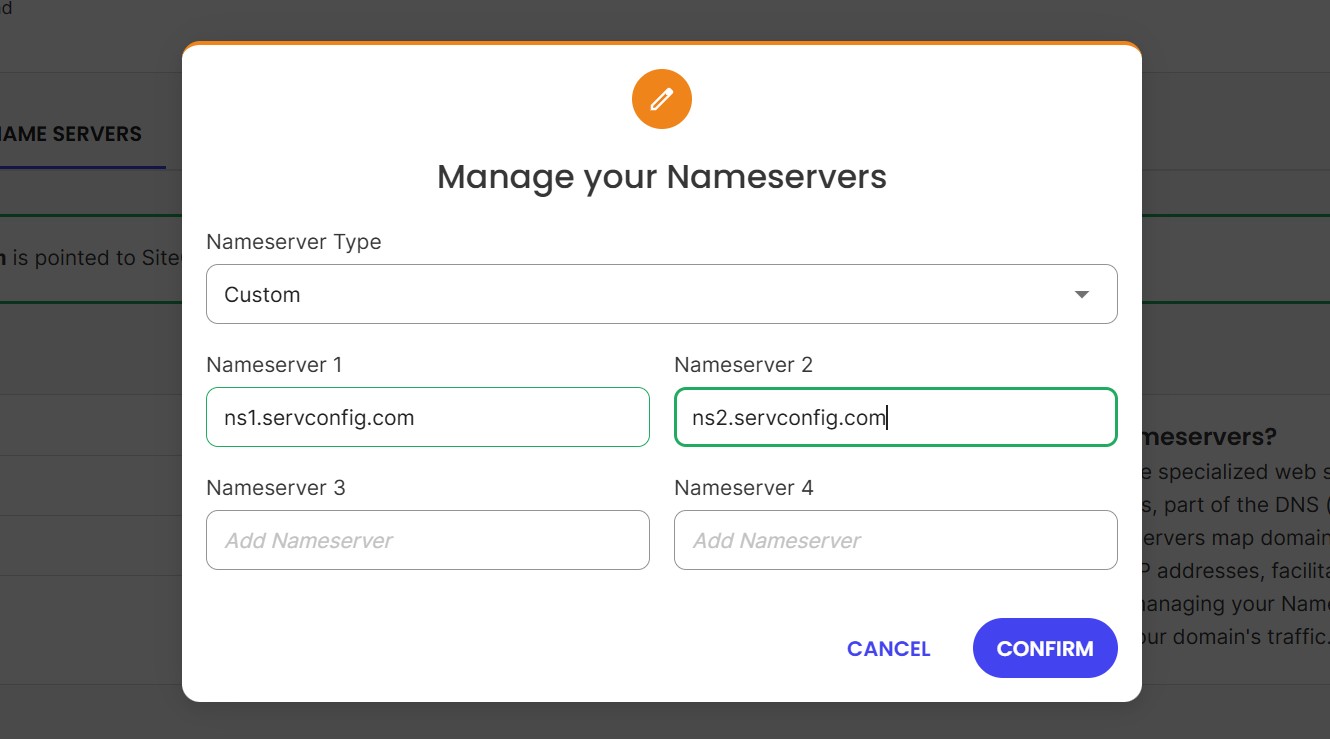Click the Nameserver 4 Add Nameserver field
The image size is (1330, 739).
point(895,540)
